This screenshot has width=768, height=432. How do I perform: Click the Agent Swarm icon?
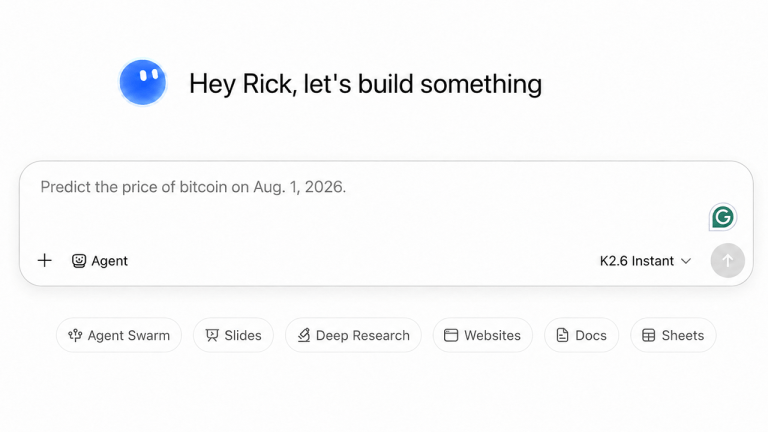(x=75, y=335)
